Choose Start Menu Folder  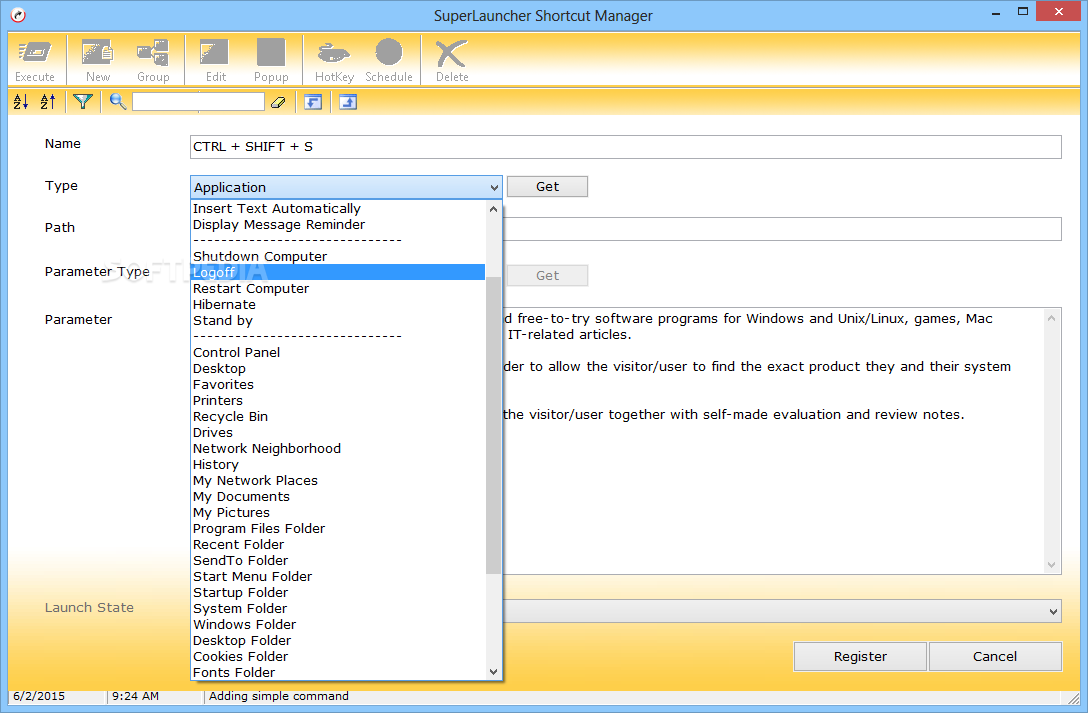tap(339, 576)
